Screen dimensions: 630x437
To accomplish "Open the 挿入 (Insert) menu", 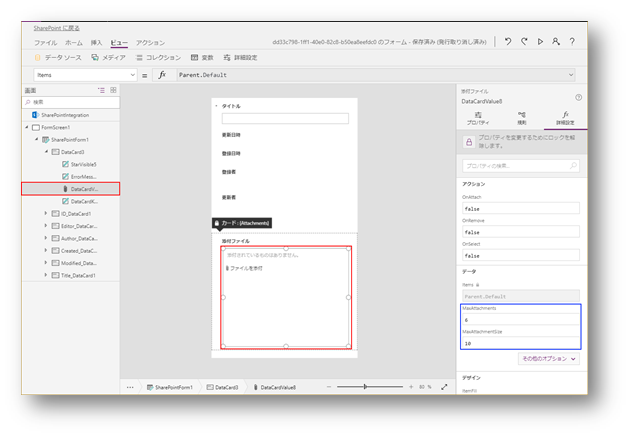I will pyautogui.click(x=97, y=43).
